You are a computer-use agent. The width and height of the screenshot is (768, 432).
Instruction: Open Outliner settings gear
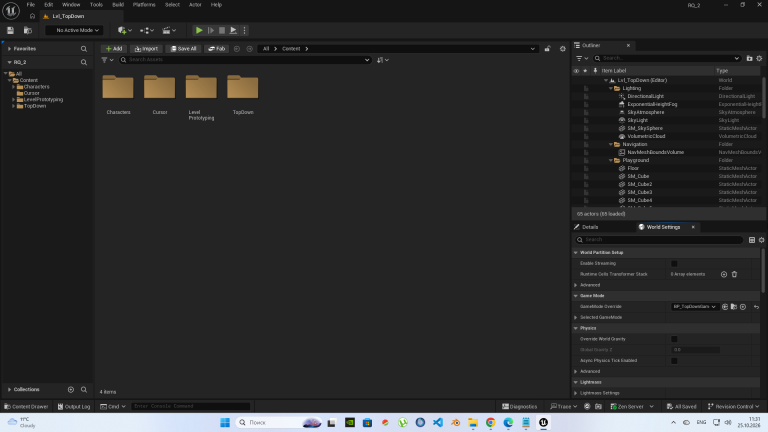[759, 58]
